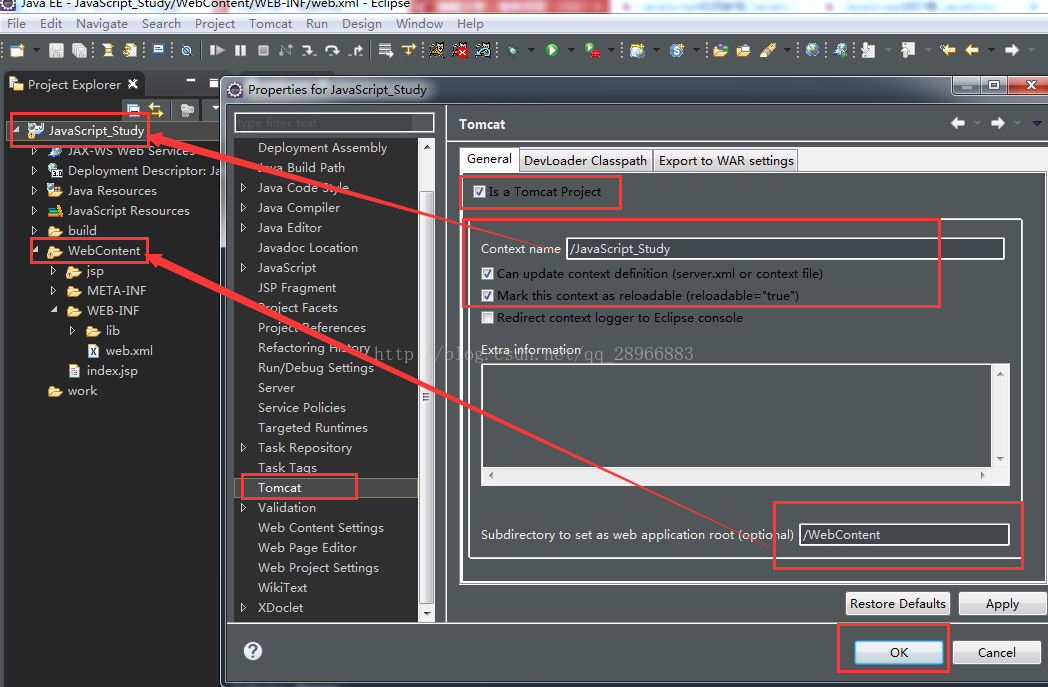Click the Context name input field
1048x687 pixels.
coord(785,249)
